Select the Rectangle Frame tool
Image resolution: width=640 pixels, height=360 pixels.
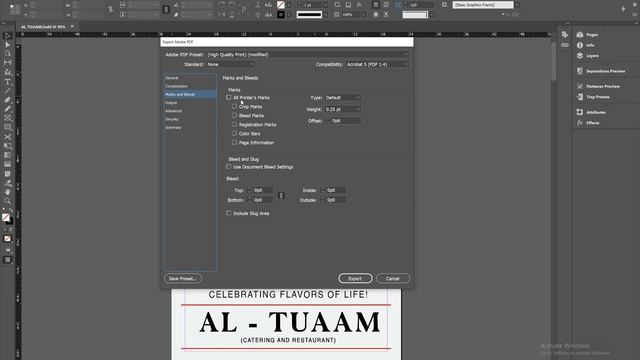[7, 118]
